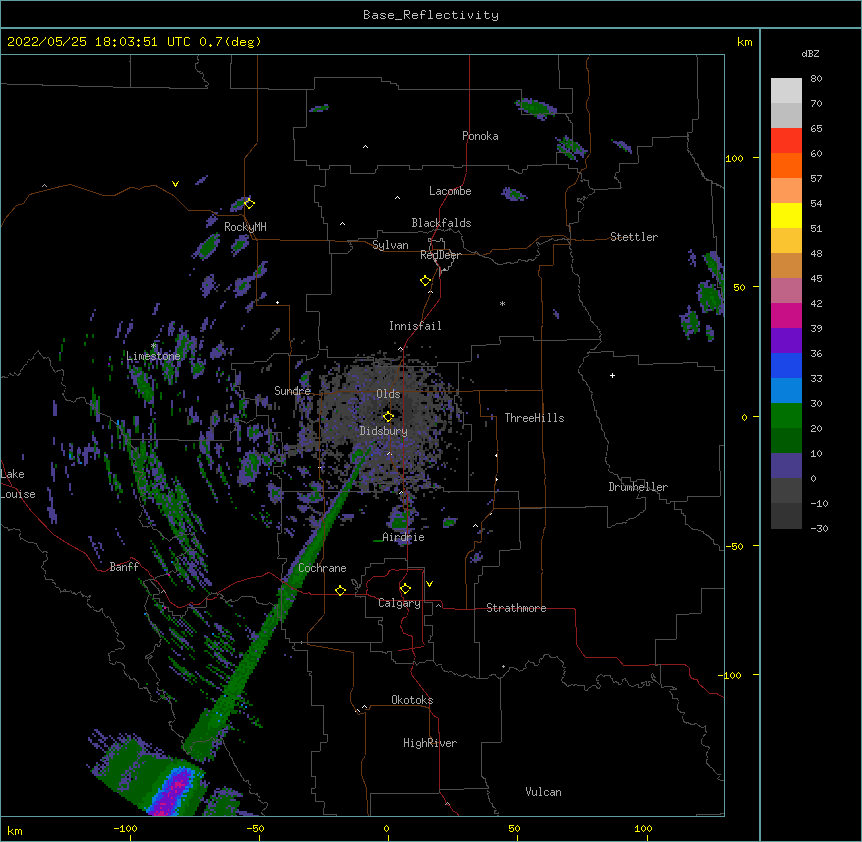Click the yellow radar marker near Didsbury
Screen dimensions: 862x842
click(388, 416)
